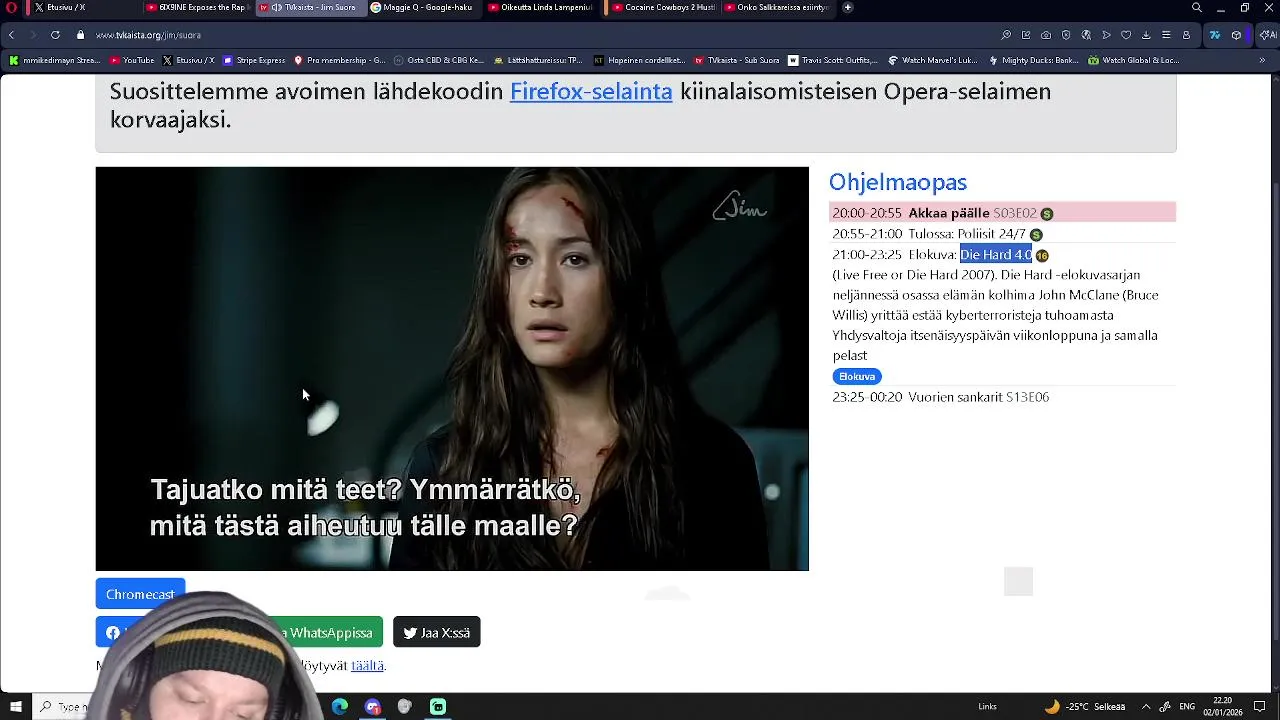Click the Chromecast button
Screen dimensions: 1280x720
point(140,594)
